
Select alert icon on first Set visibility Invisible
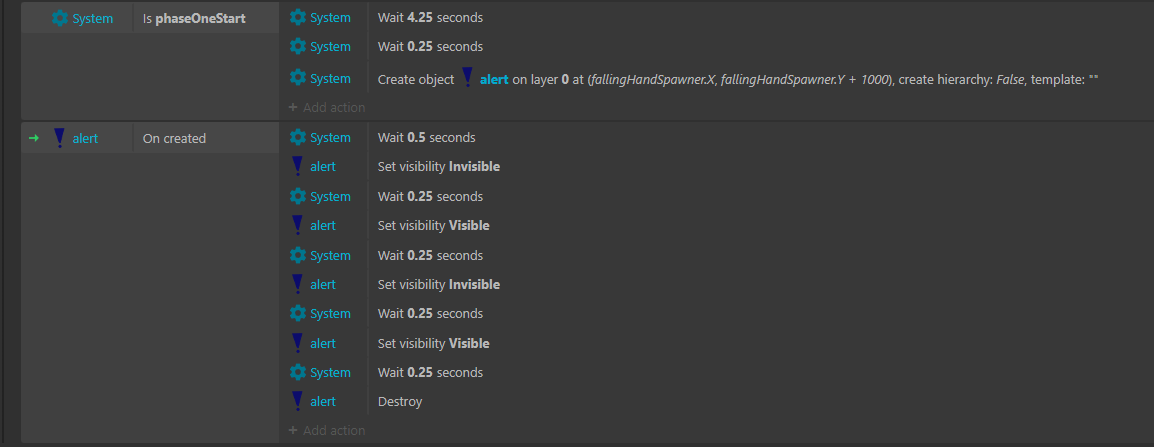coord(298,166)
